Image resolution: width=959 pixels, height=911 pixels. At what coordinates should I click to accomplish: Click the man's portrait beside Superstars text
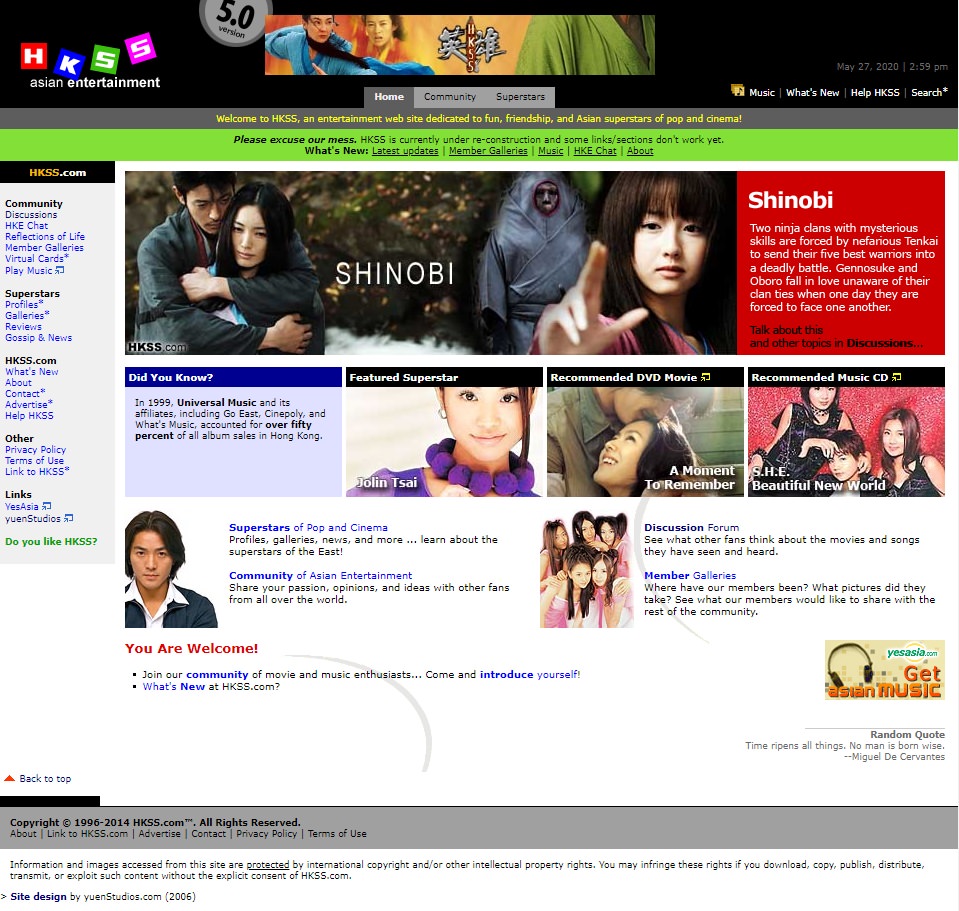171,569
